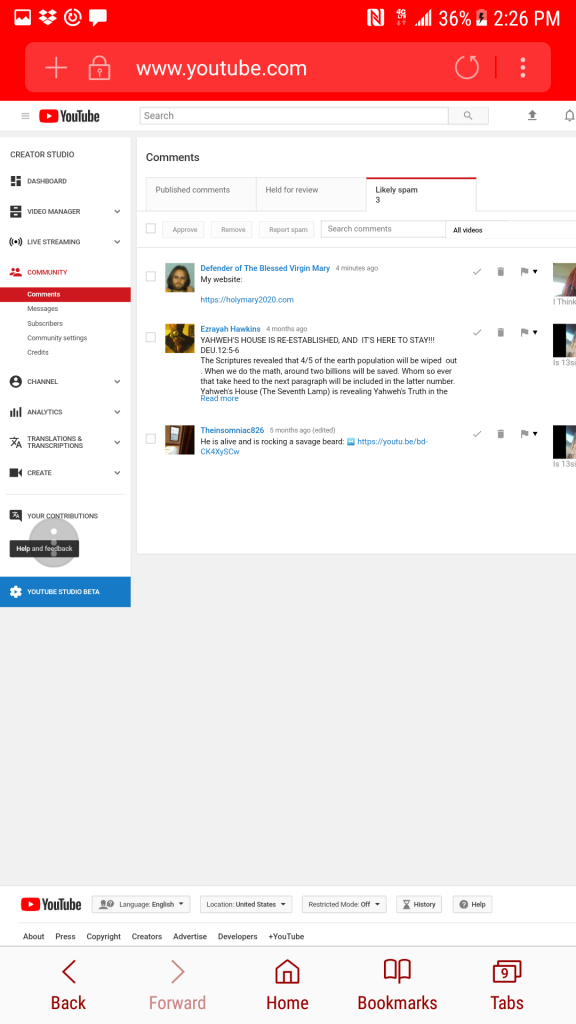Click YouTube Studio Beta gear item

tap(65, 592)
